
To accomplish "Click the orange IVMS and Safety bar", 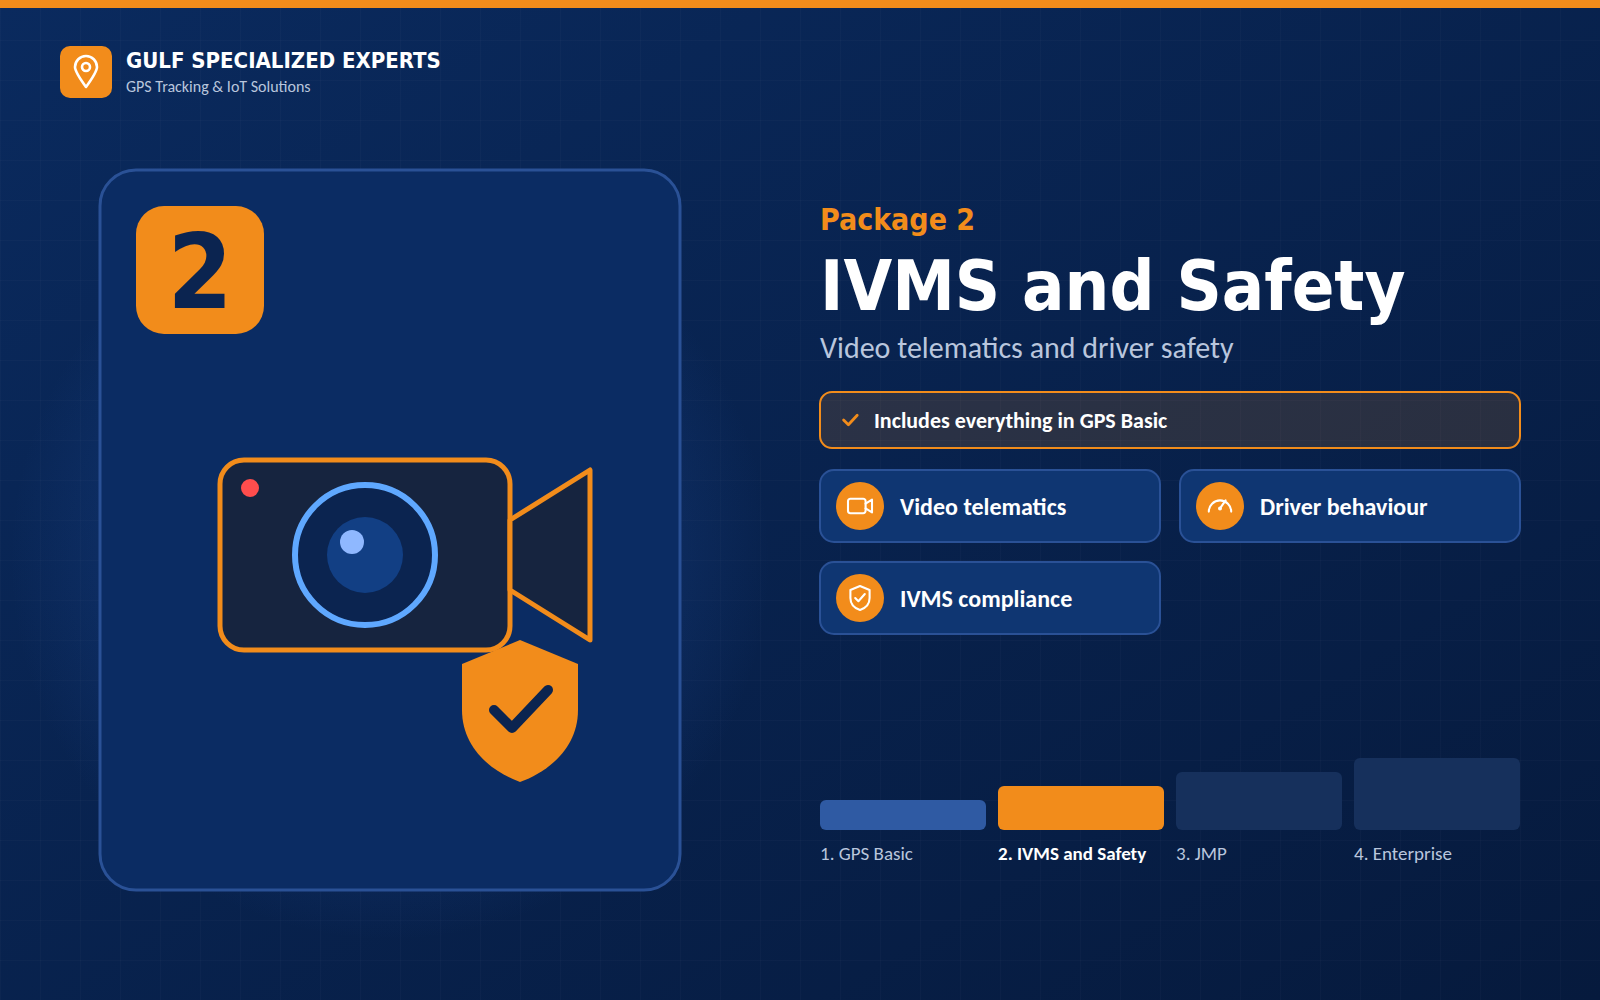I will [x=1081, y=808].
